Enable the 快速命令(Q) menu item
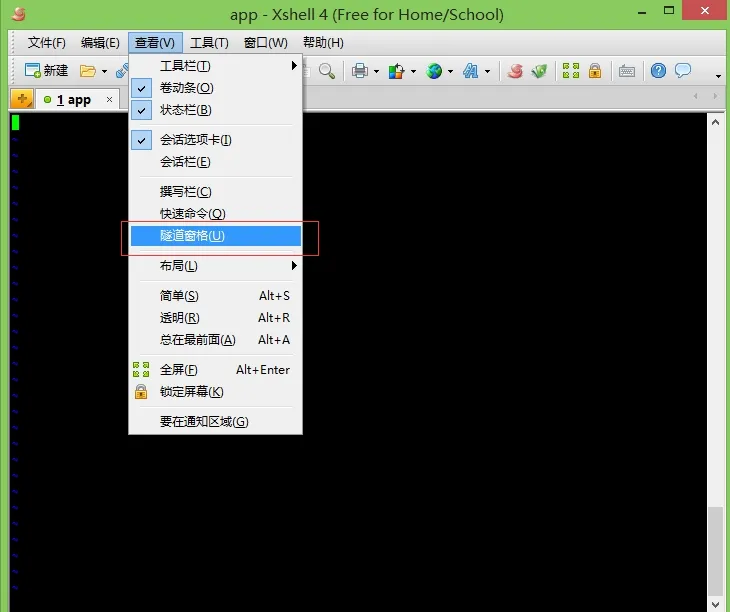Screen dimensions: 730x612 (x=216, y=214)
